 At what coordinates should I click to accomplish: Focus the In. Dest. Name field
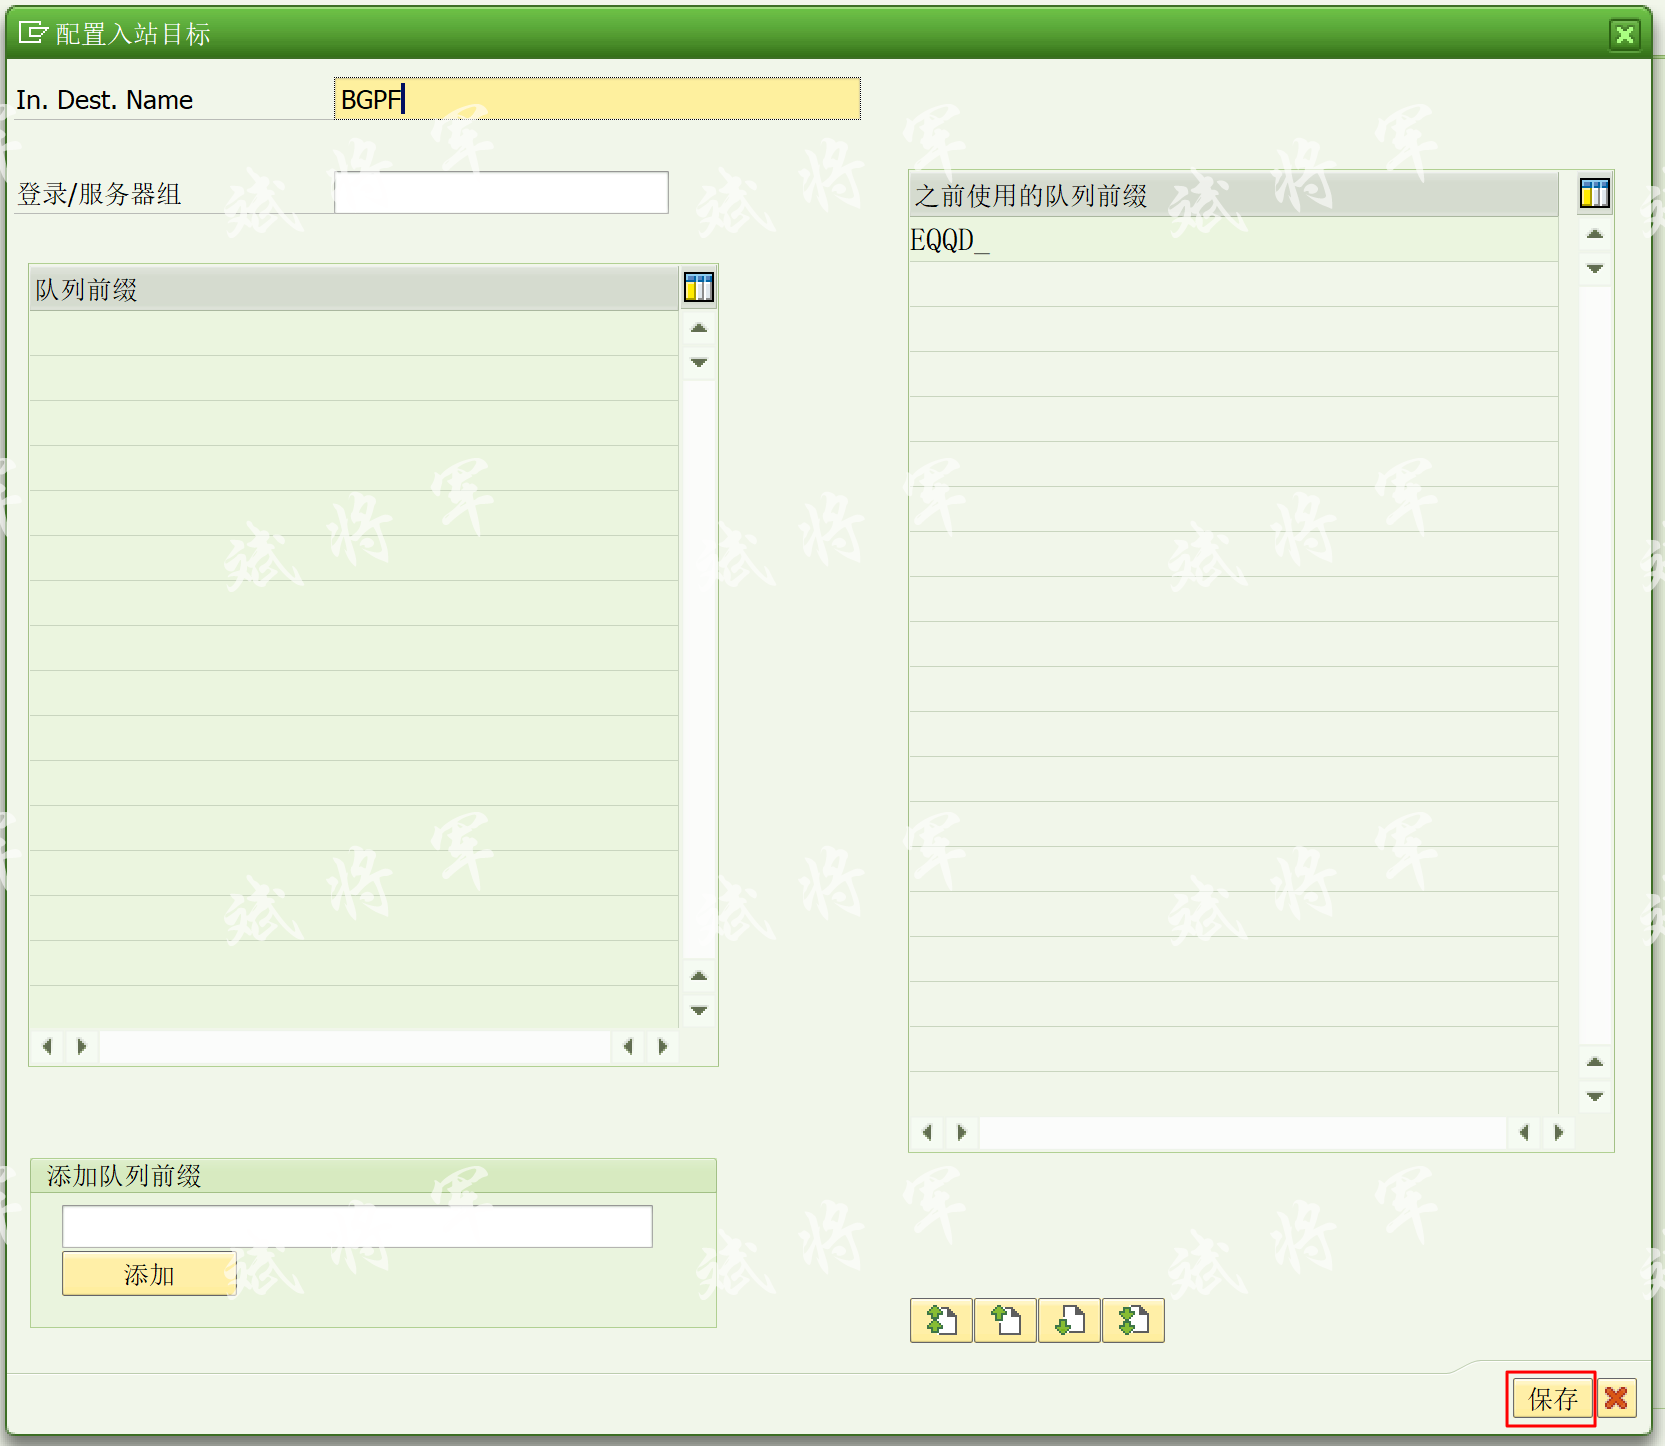tap(597, 99)
